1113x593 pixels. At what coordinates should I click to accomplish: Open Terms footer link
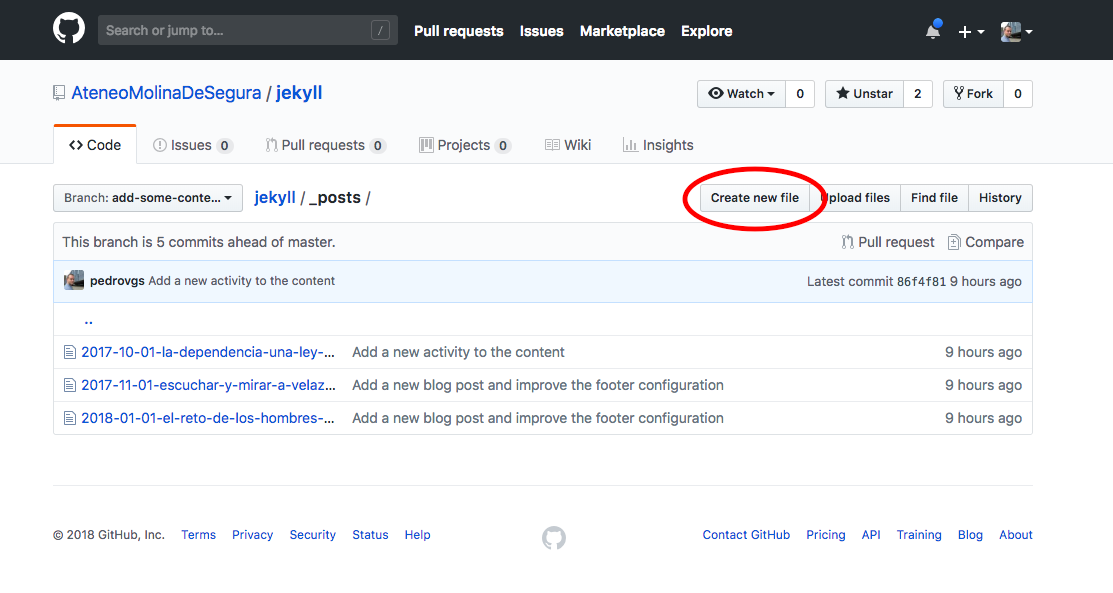coord(198,535)
